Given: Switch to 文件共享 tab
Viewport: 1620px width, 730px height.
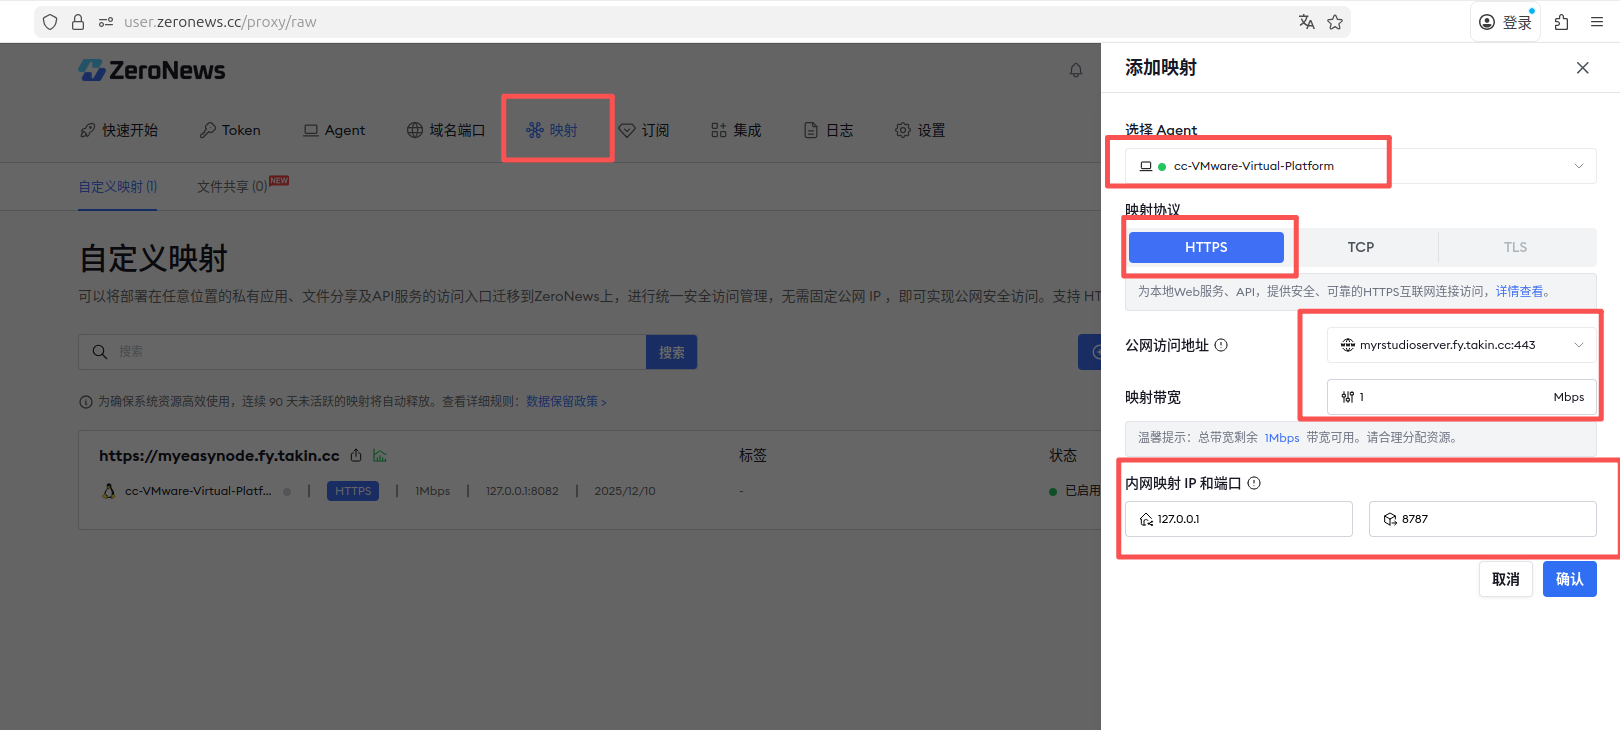Looking at the screenshot, I should click(232, 186).
